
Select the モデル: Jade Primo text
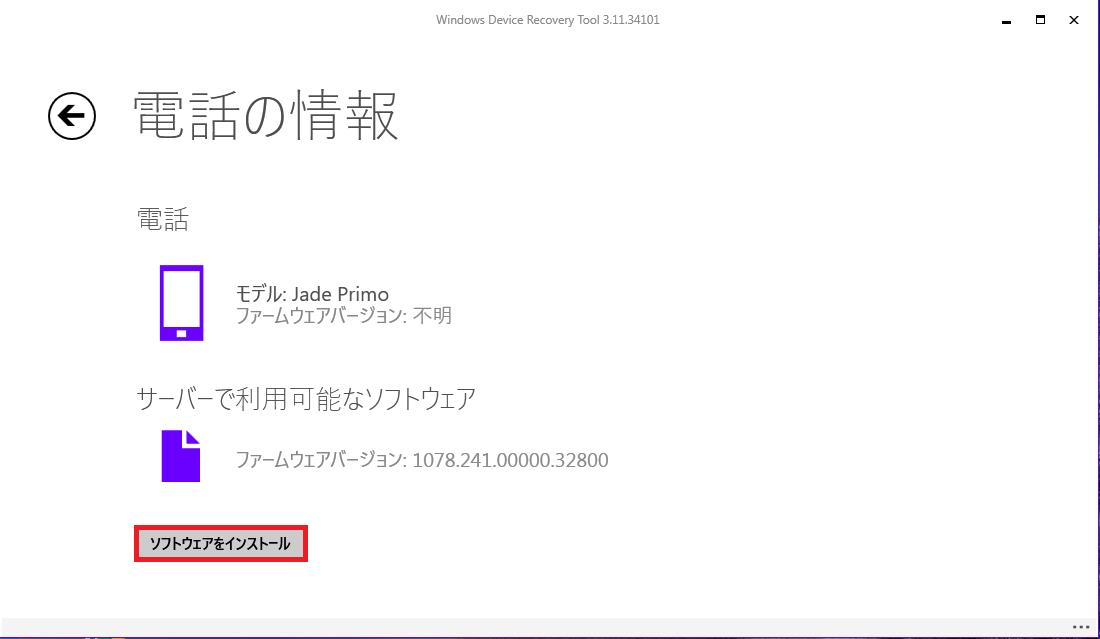tap(312, 294)
